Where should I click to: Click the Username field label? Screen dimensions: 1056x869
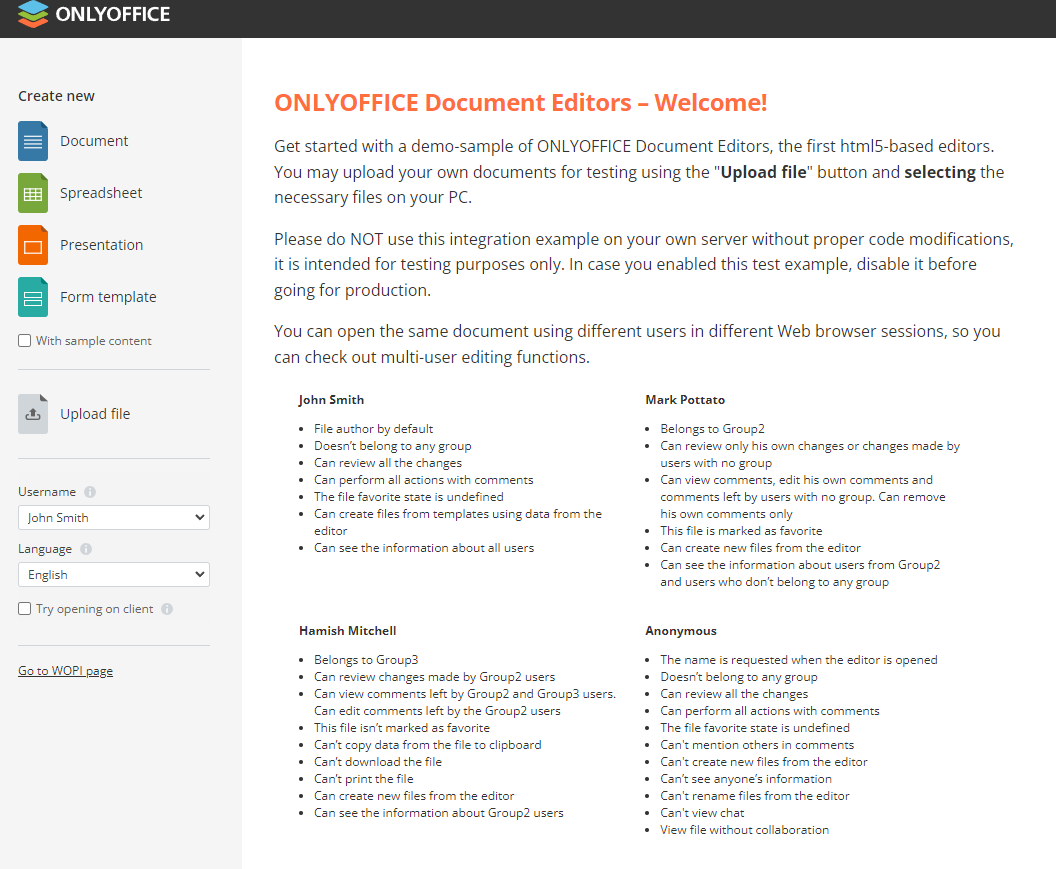47,492
